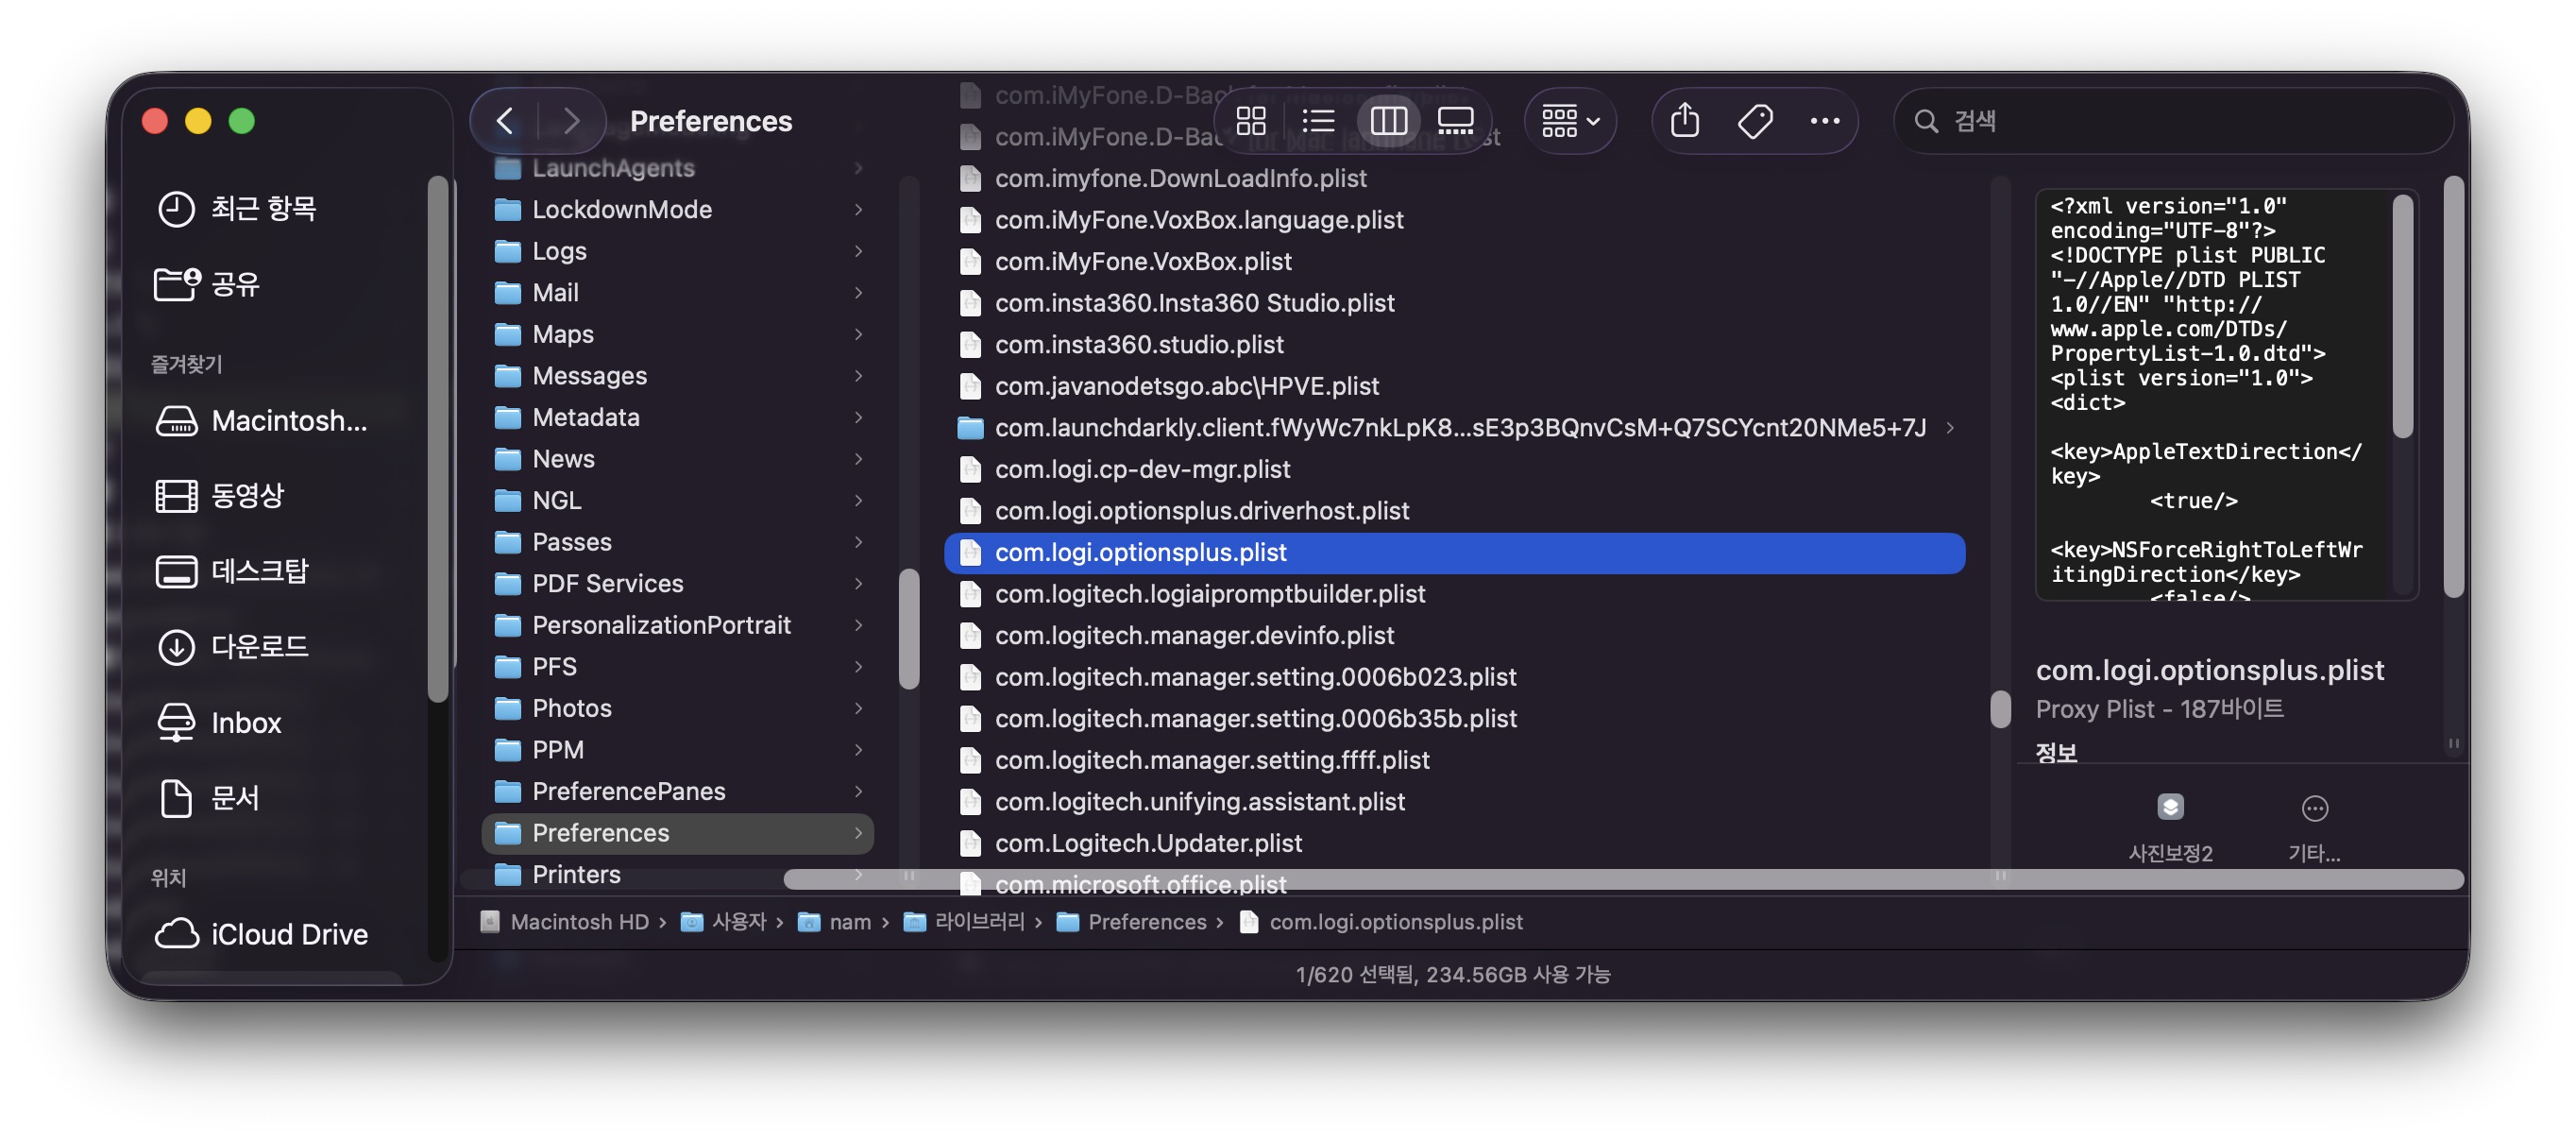Select com.logi.cp-dev-mgr.plist file
The width and height of the screenshot is (2576, 1141).
[x=1142, y=469]
